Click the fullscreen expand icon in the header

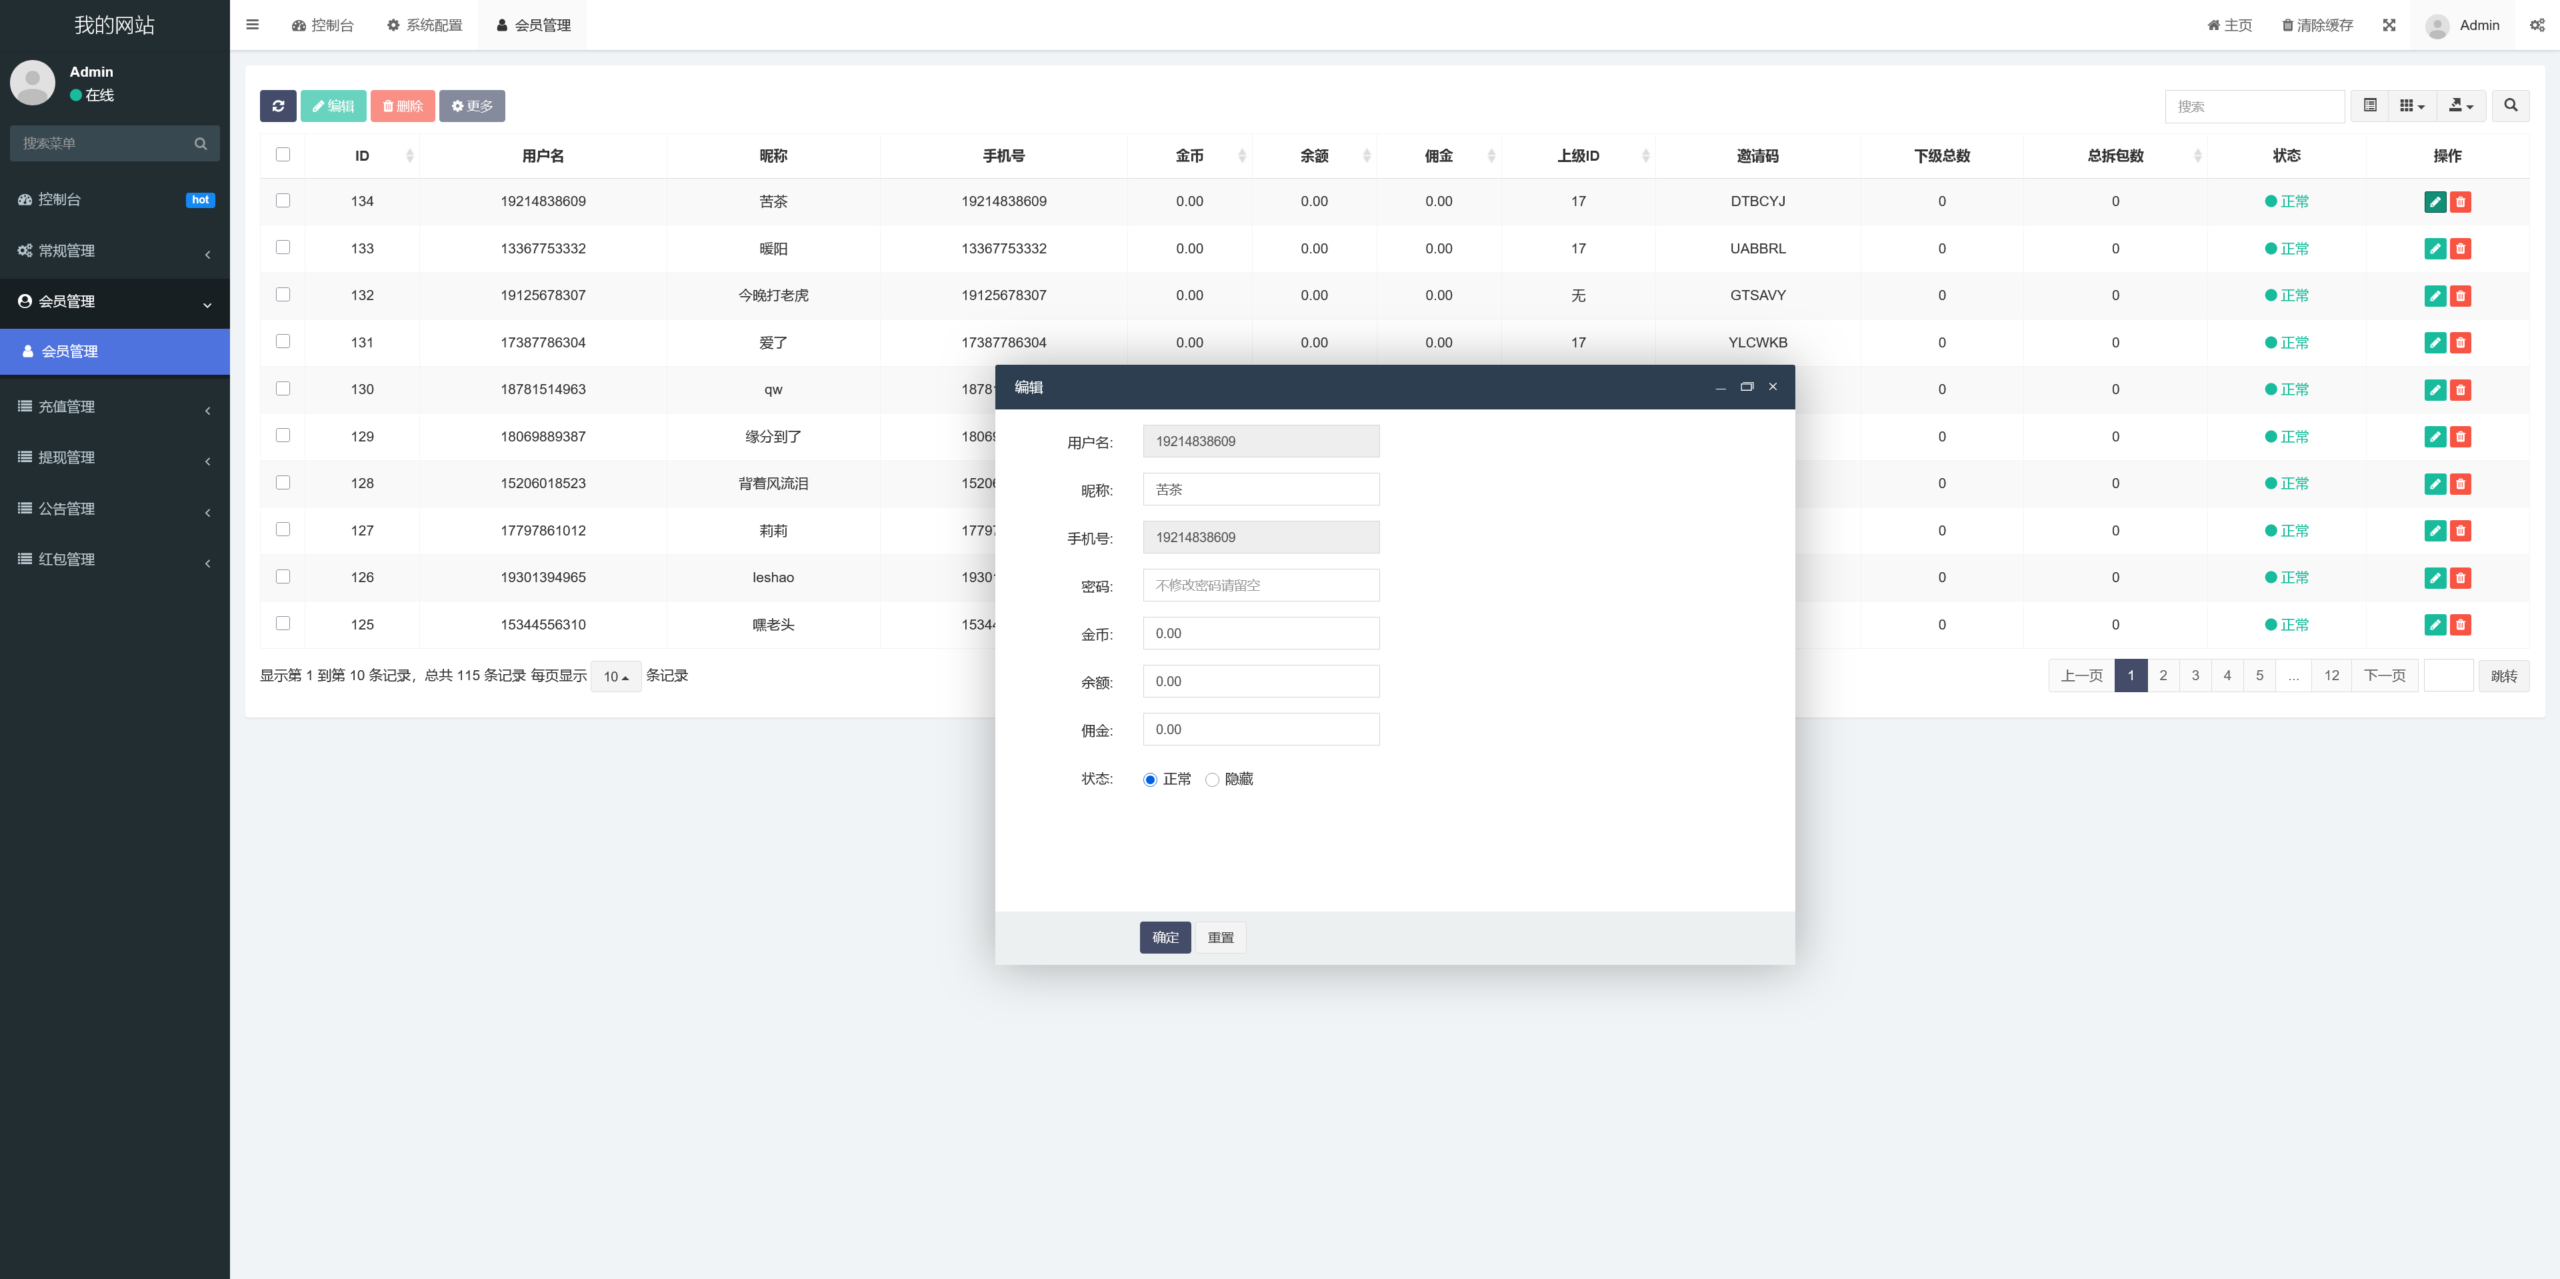(x=2389, y=25)
